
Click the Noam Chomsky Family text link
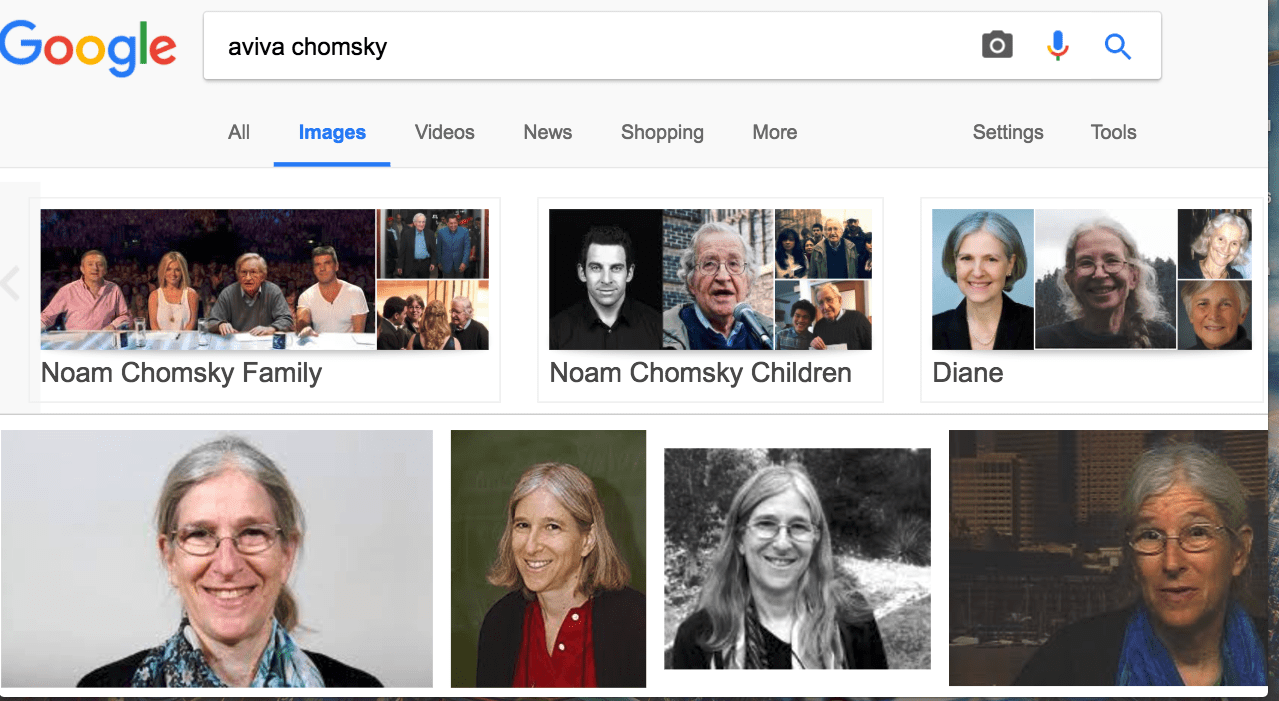click(180, 372)
